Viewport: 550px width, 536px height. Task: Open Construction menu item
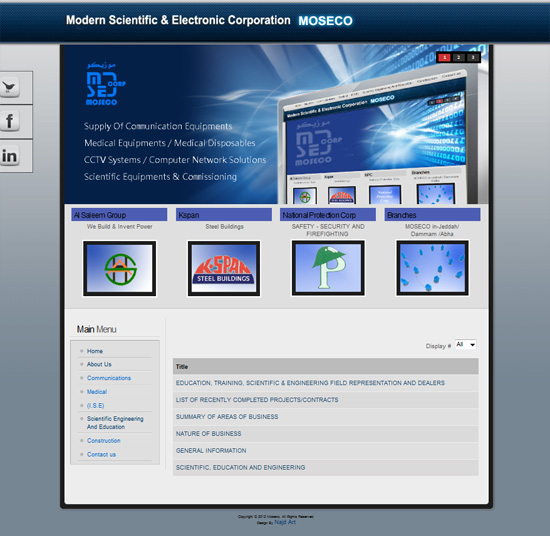coord(103,441)
